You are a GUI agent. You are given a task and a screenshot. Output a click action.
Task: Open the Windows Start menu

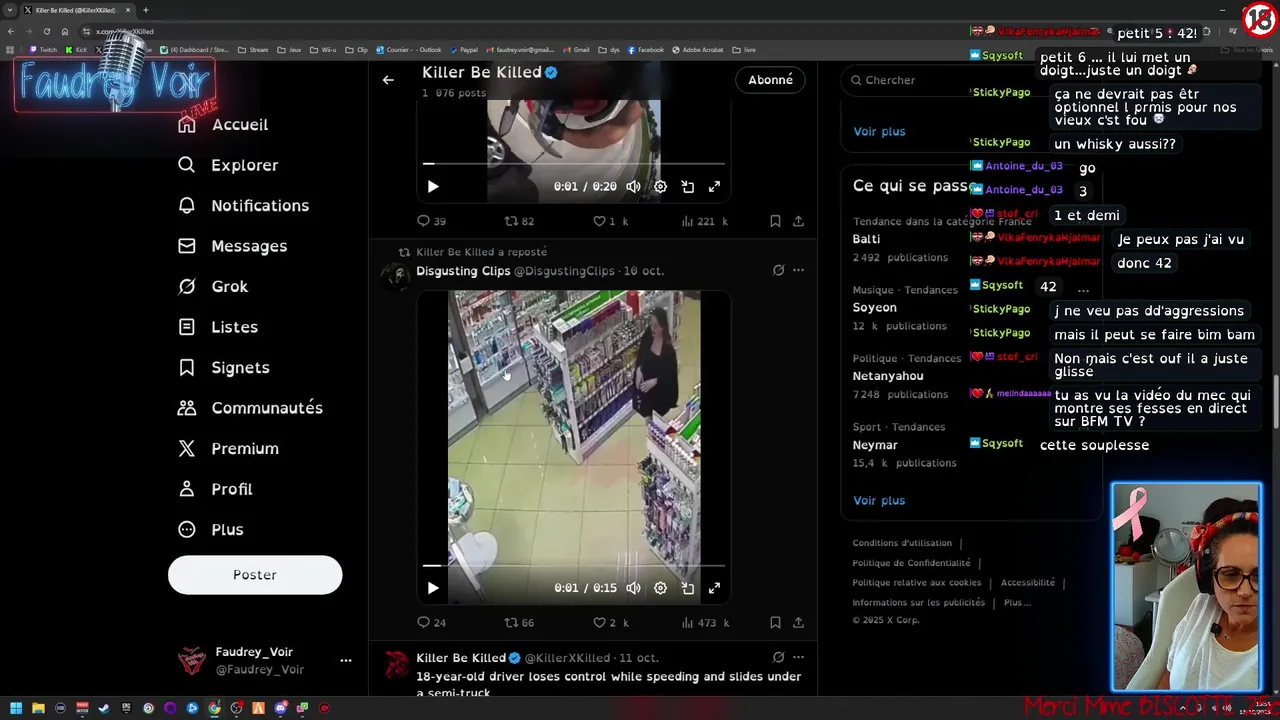pyautogui.click(x=15, y=708)
